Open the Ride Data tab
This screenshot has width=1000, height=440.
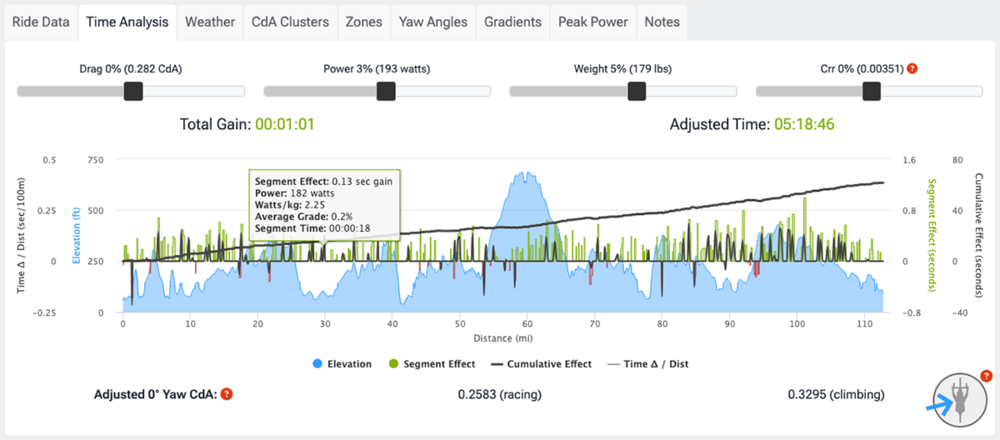coord(41,21)
